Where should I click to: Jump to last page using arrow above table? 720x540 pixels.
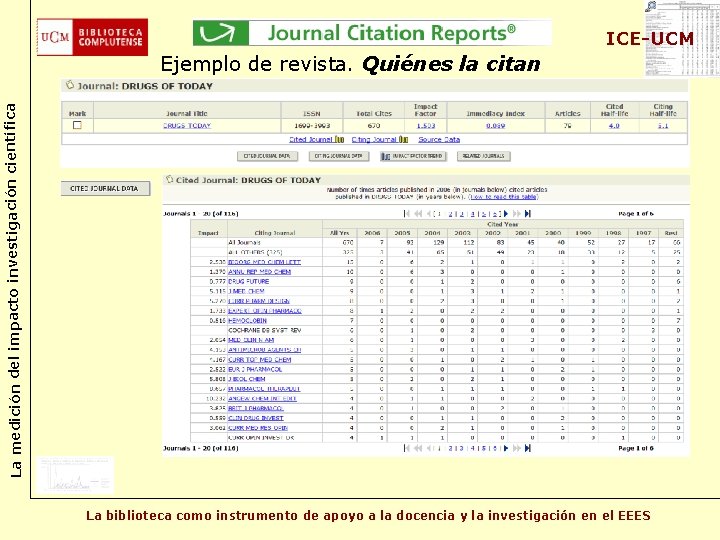coord(528,214)
